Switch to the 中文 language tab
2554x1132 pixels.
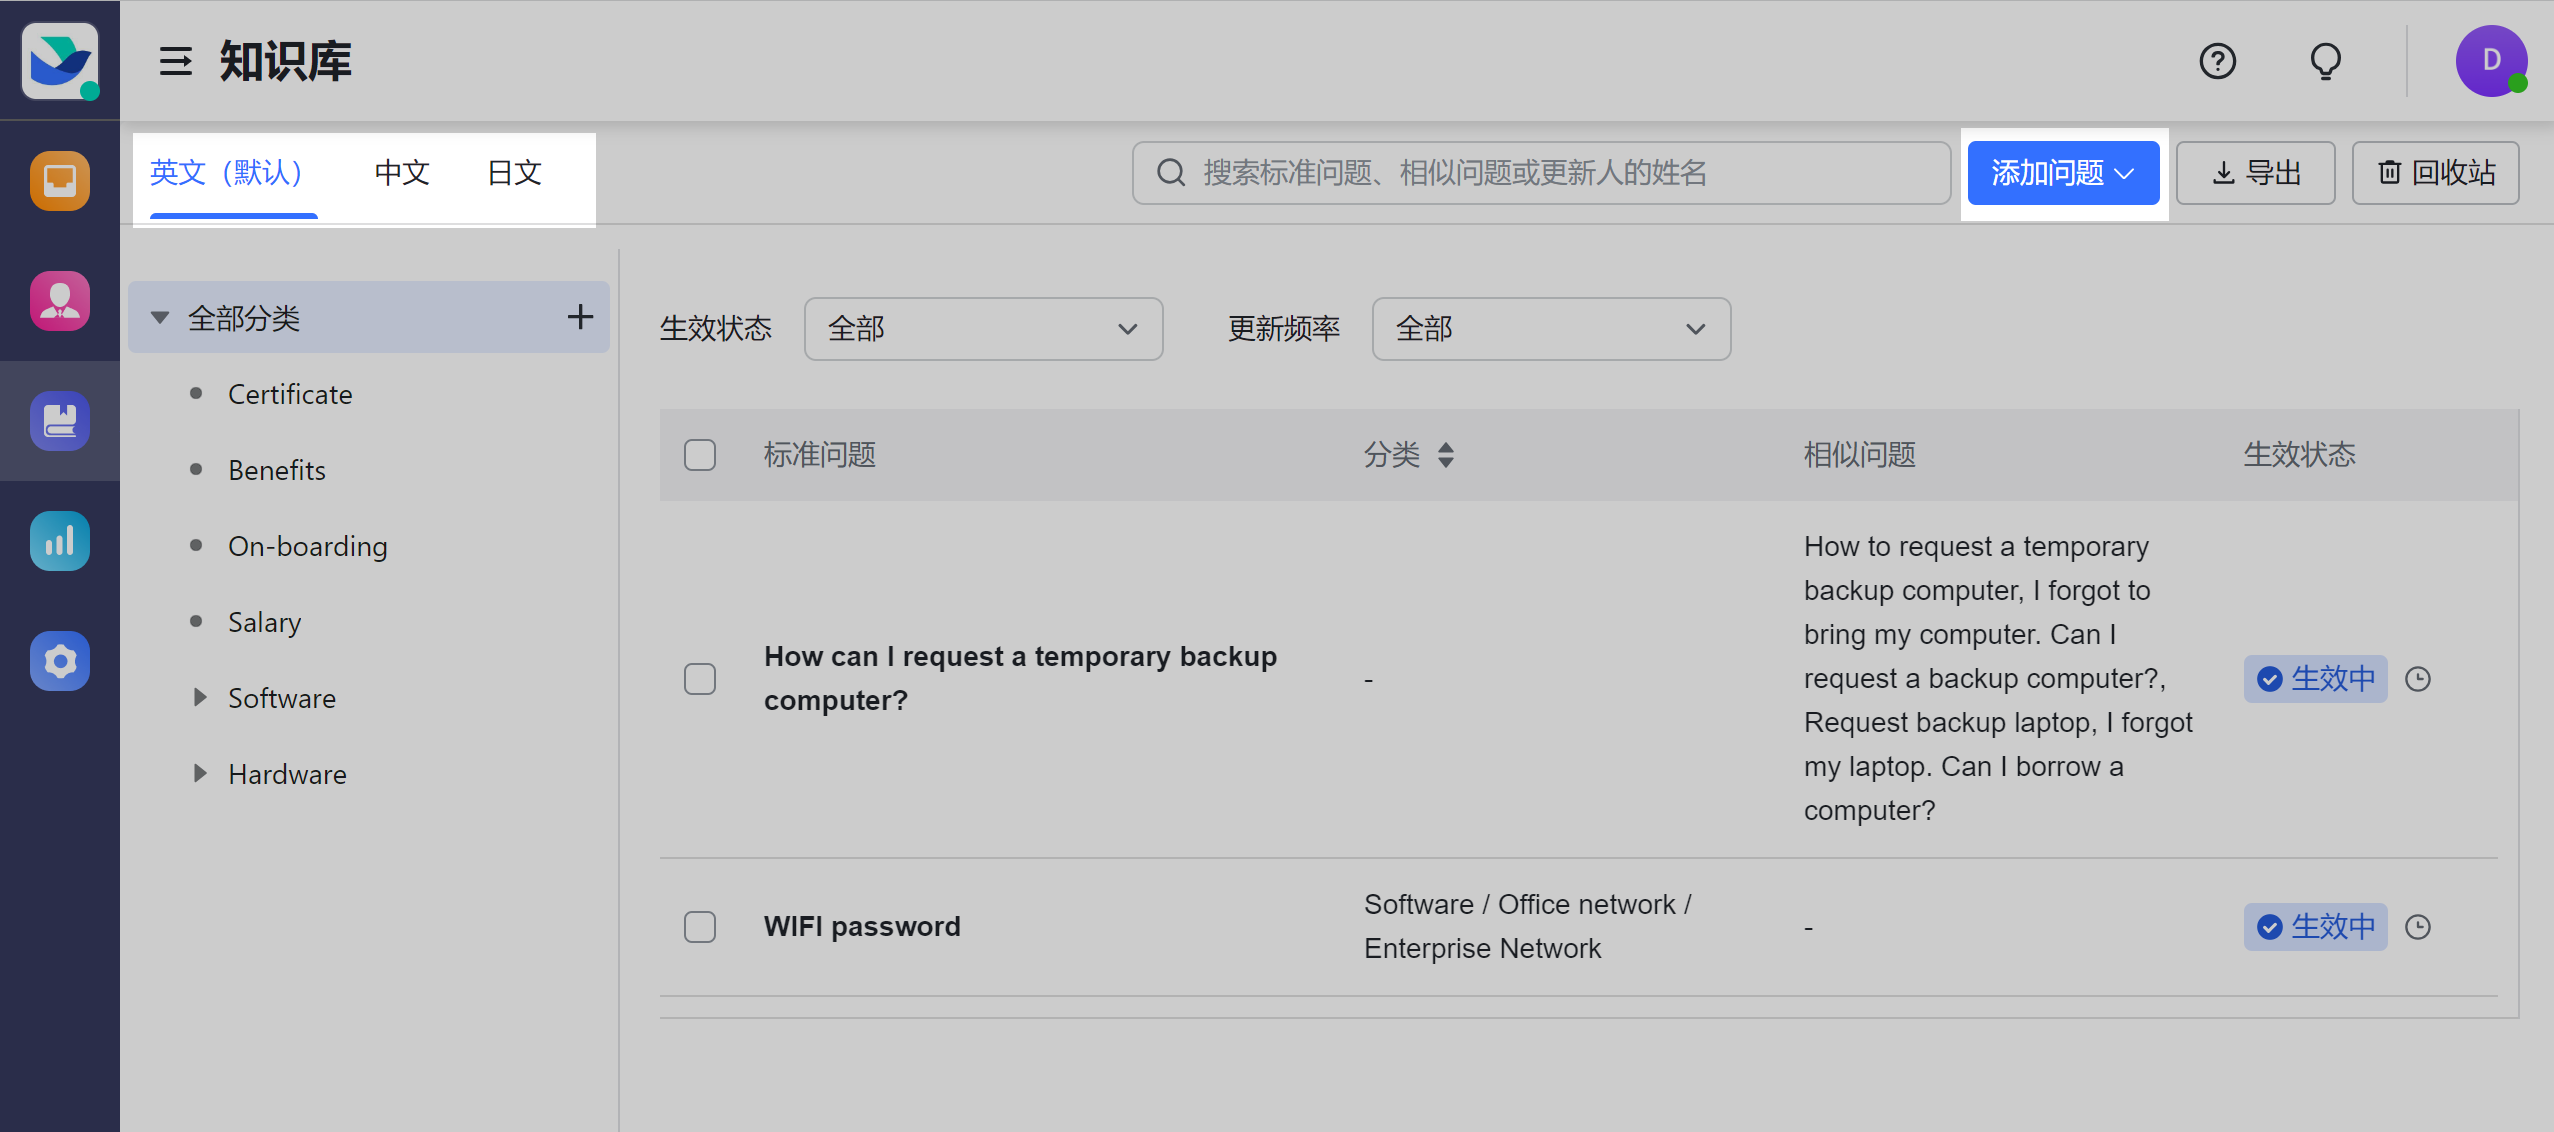click(x=400, y=172)
